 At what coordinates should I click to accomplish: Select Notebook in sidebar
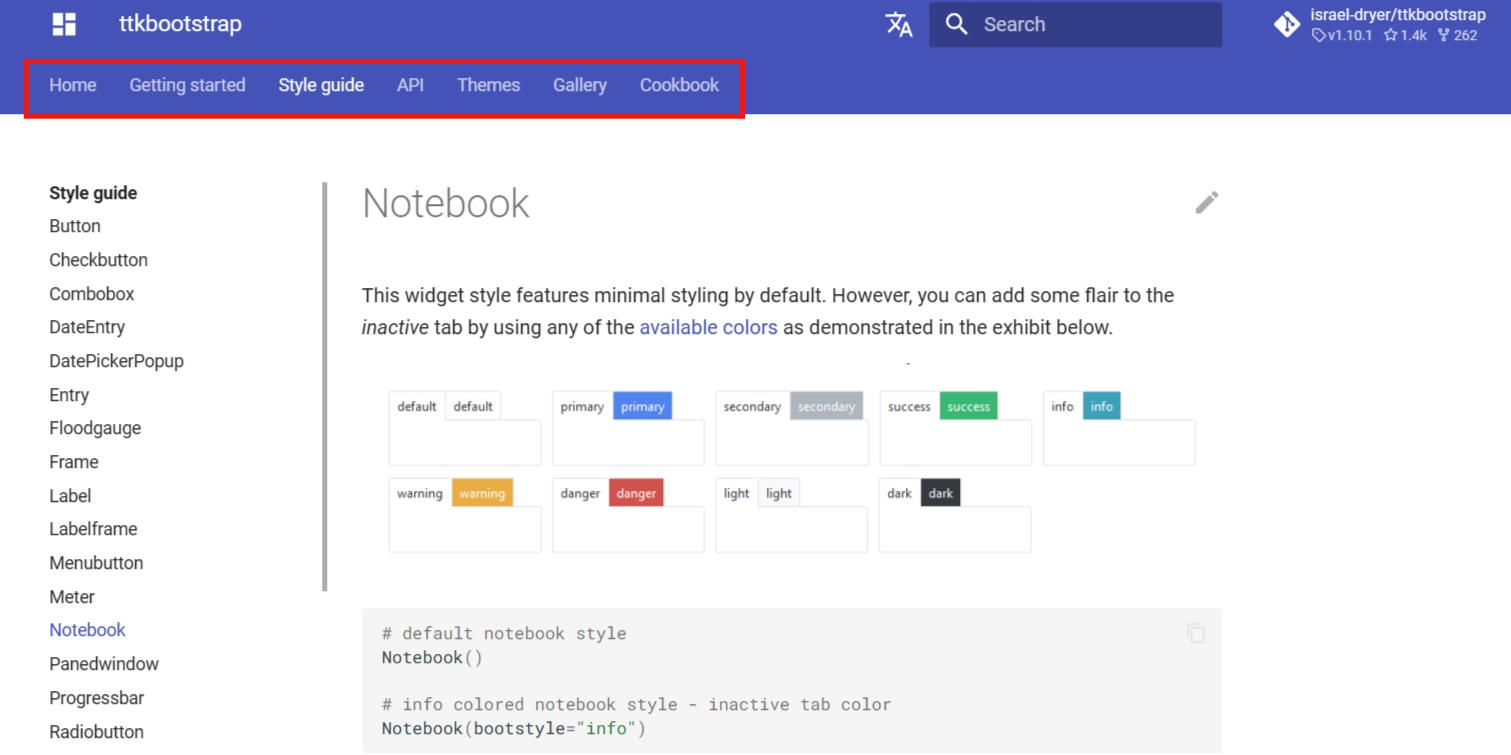pyautogui.click(x=87, y=630)
